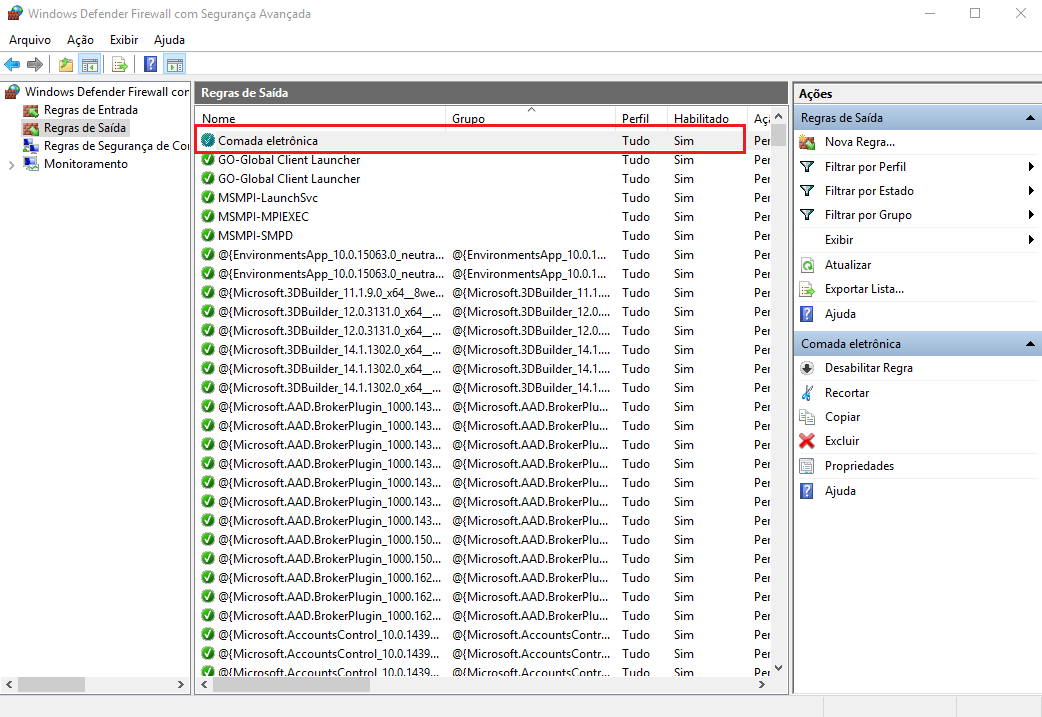Click the Atualizar refresh icon
Viewport: 1042px width, 717px height.
pos(807,265)
